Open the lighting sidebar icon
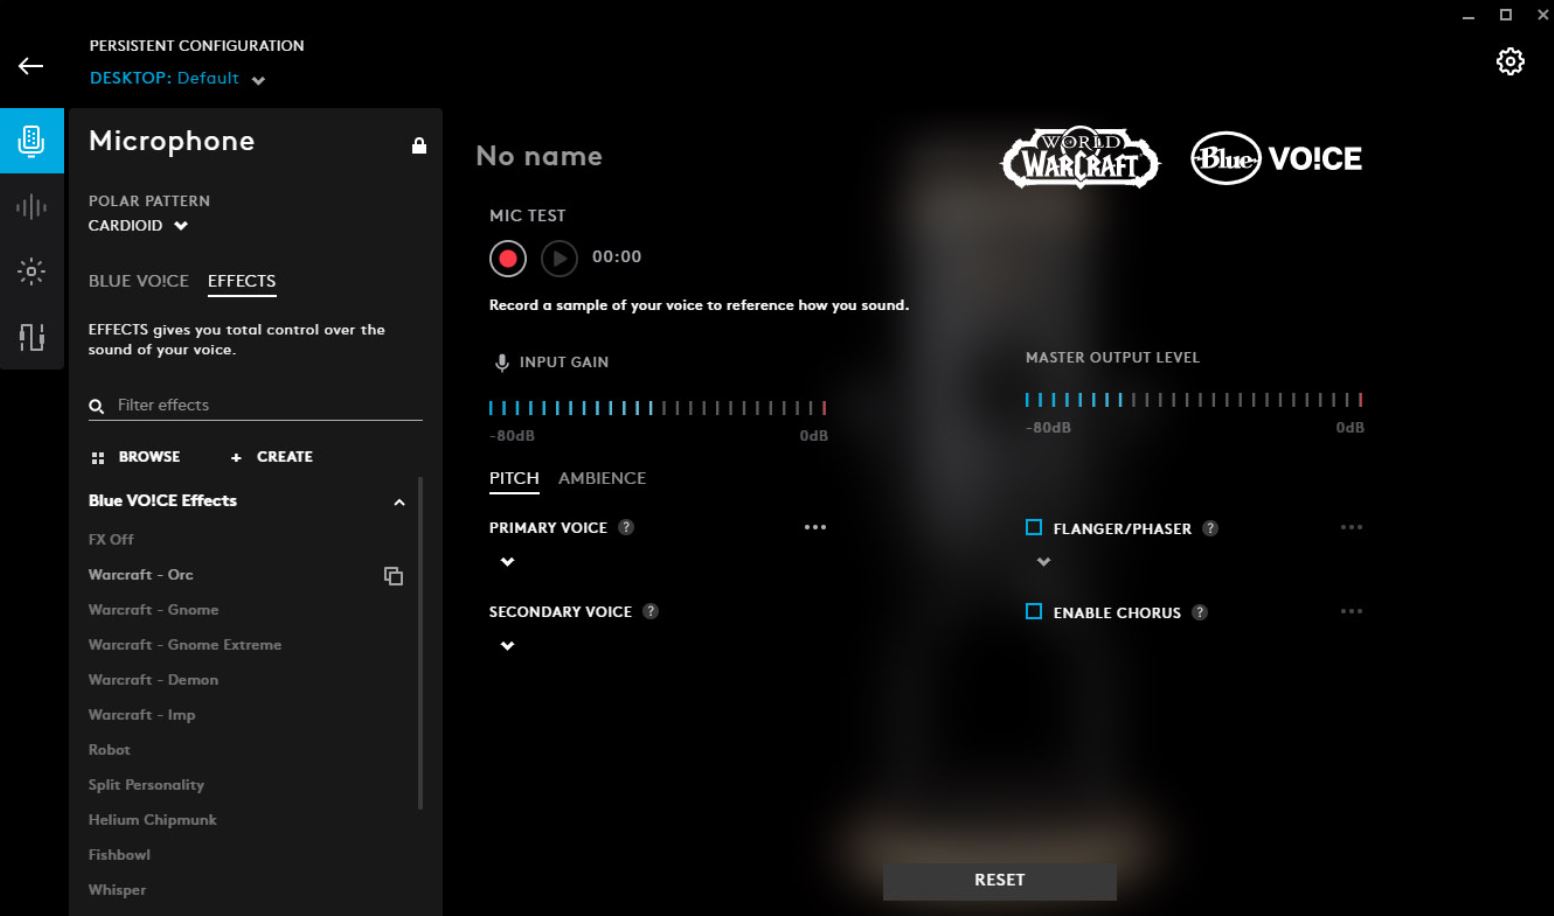 (32, 271)
